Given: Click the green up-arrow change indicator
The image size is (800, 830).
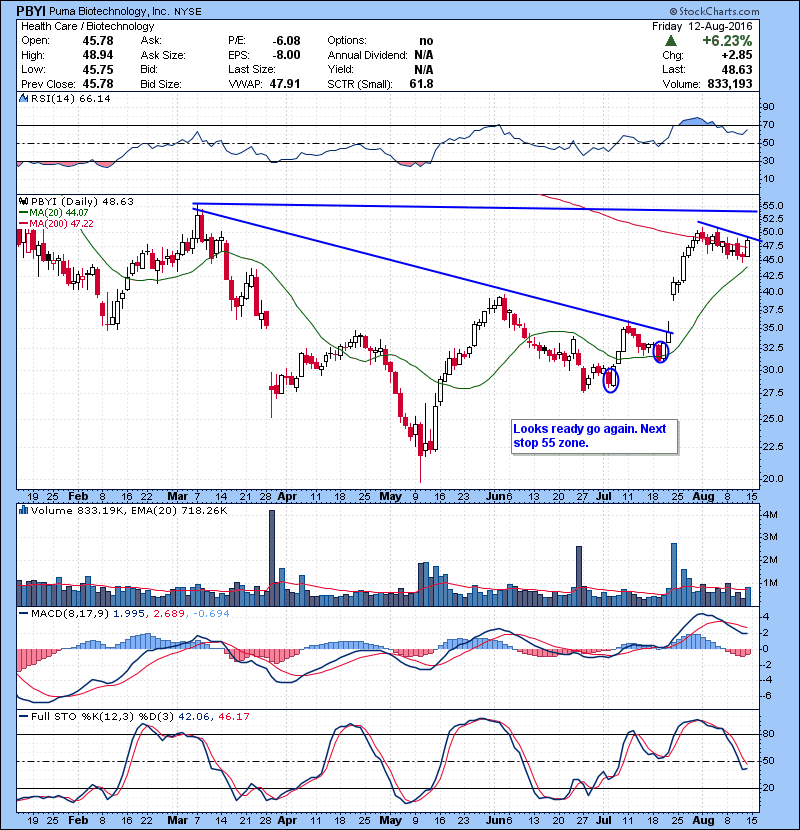Looking at the screenshot, I should pos(671,41).
